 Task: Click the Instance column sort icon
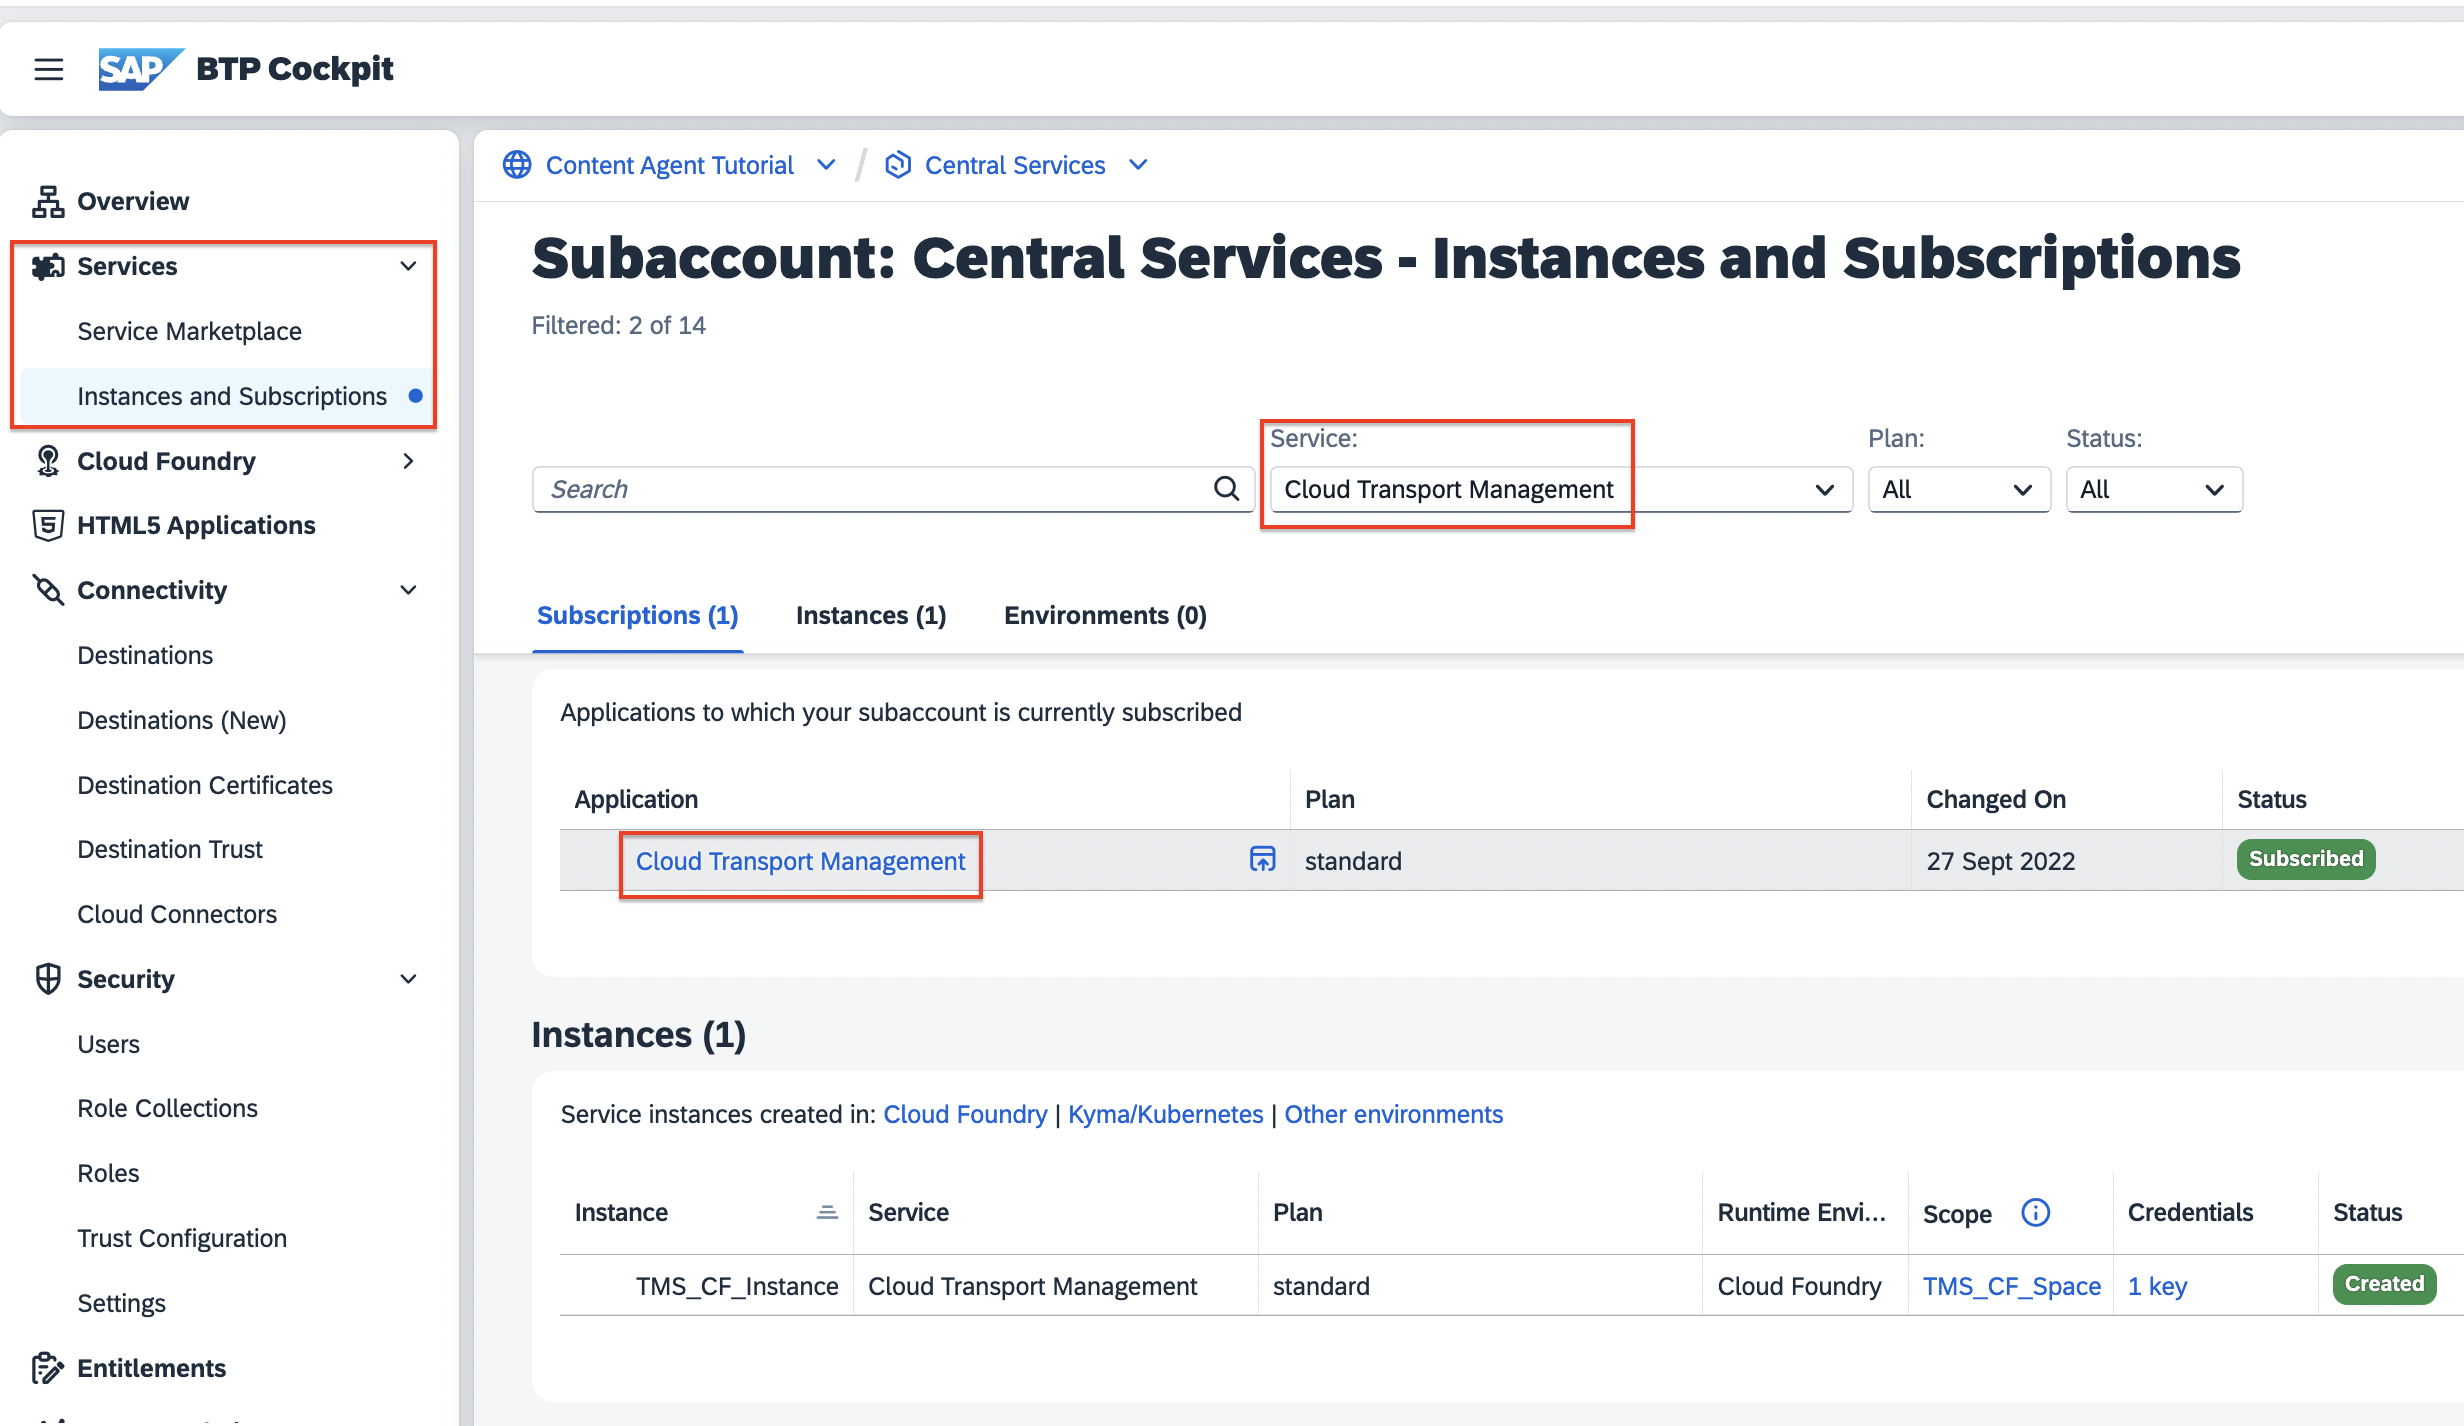coord(827,1213)
